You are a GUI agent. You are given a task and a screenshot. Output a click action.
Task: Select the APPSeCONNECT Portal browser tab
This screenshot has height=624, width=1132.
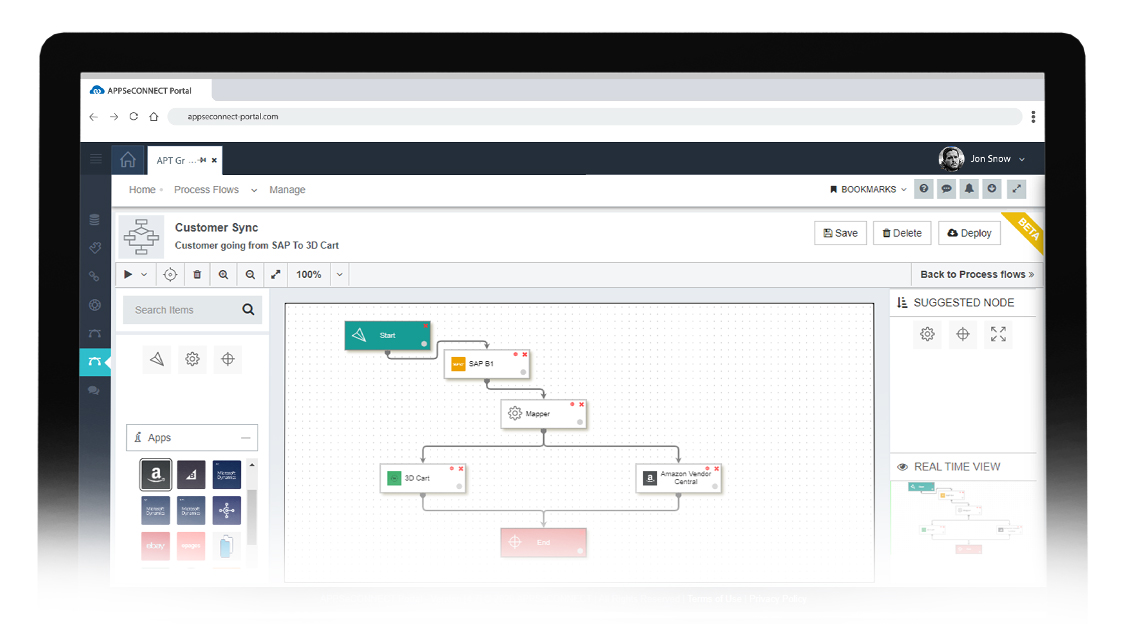147,91
